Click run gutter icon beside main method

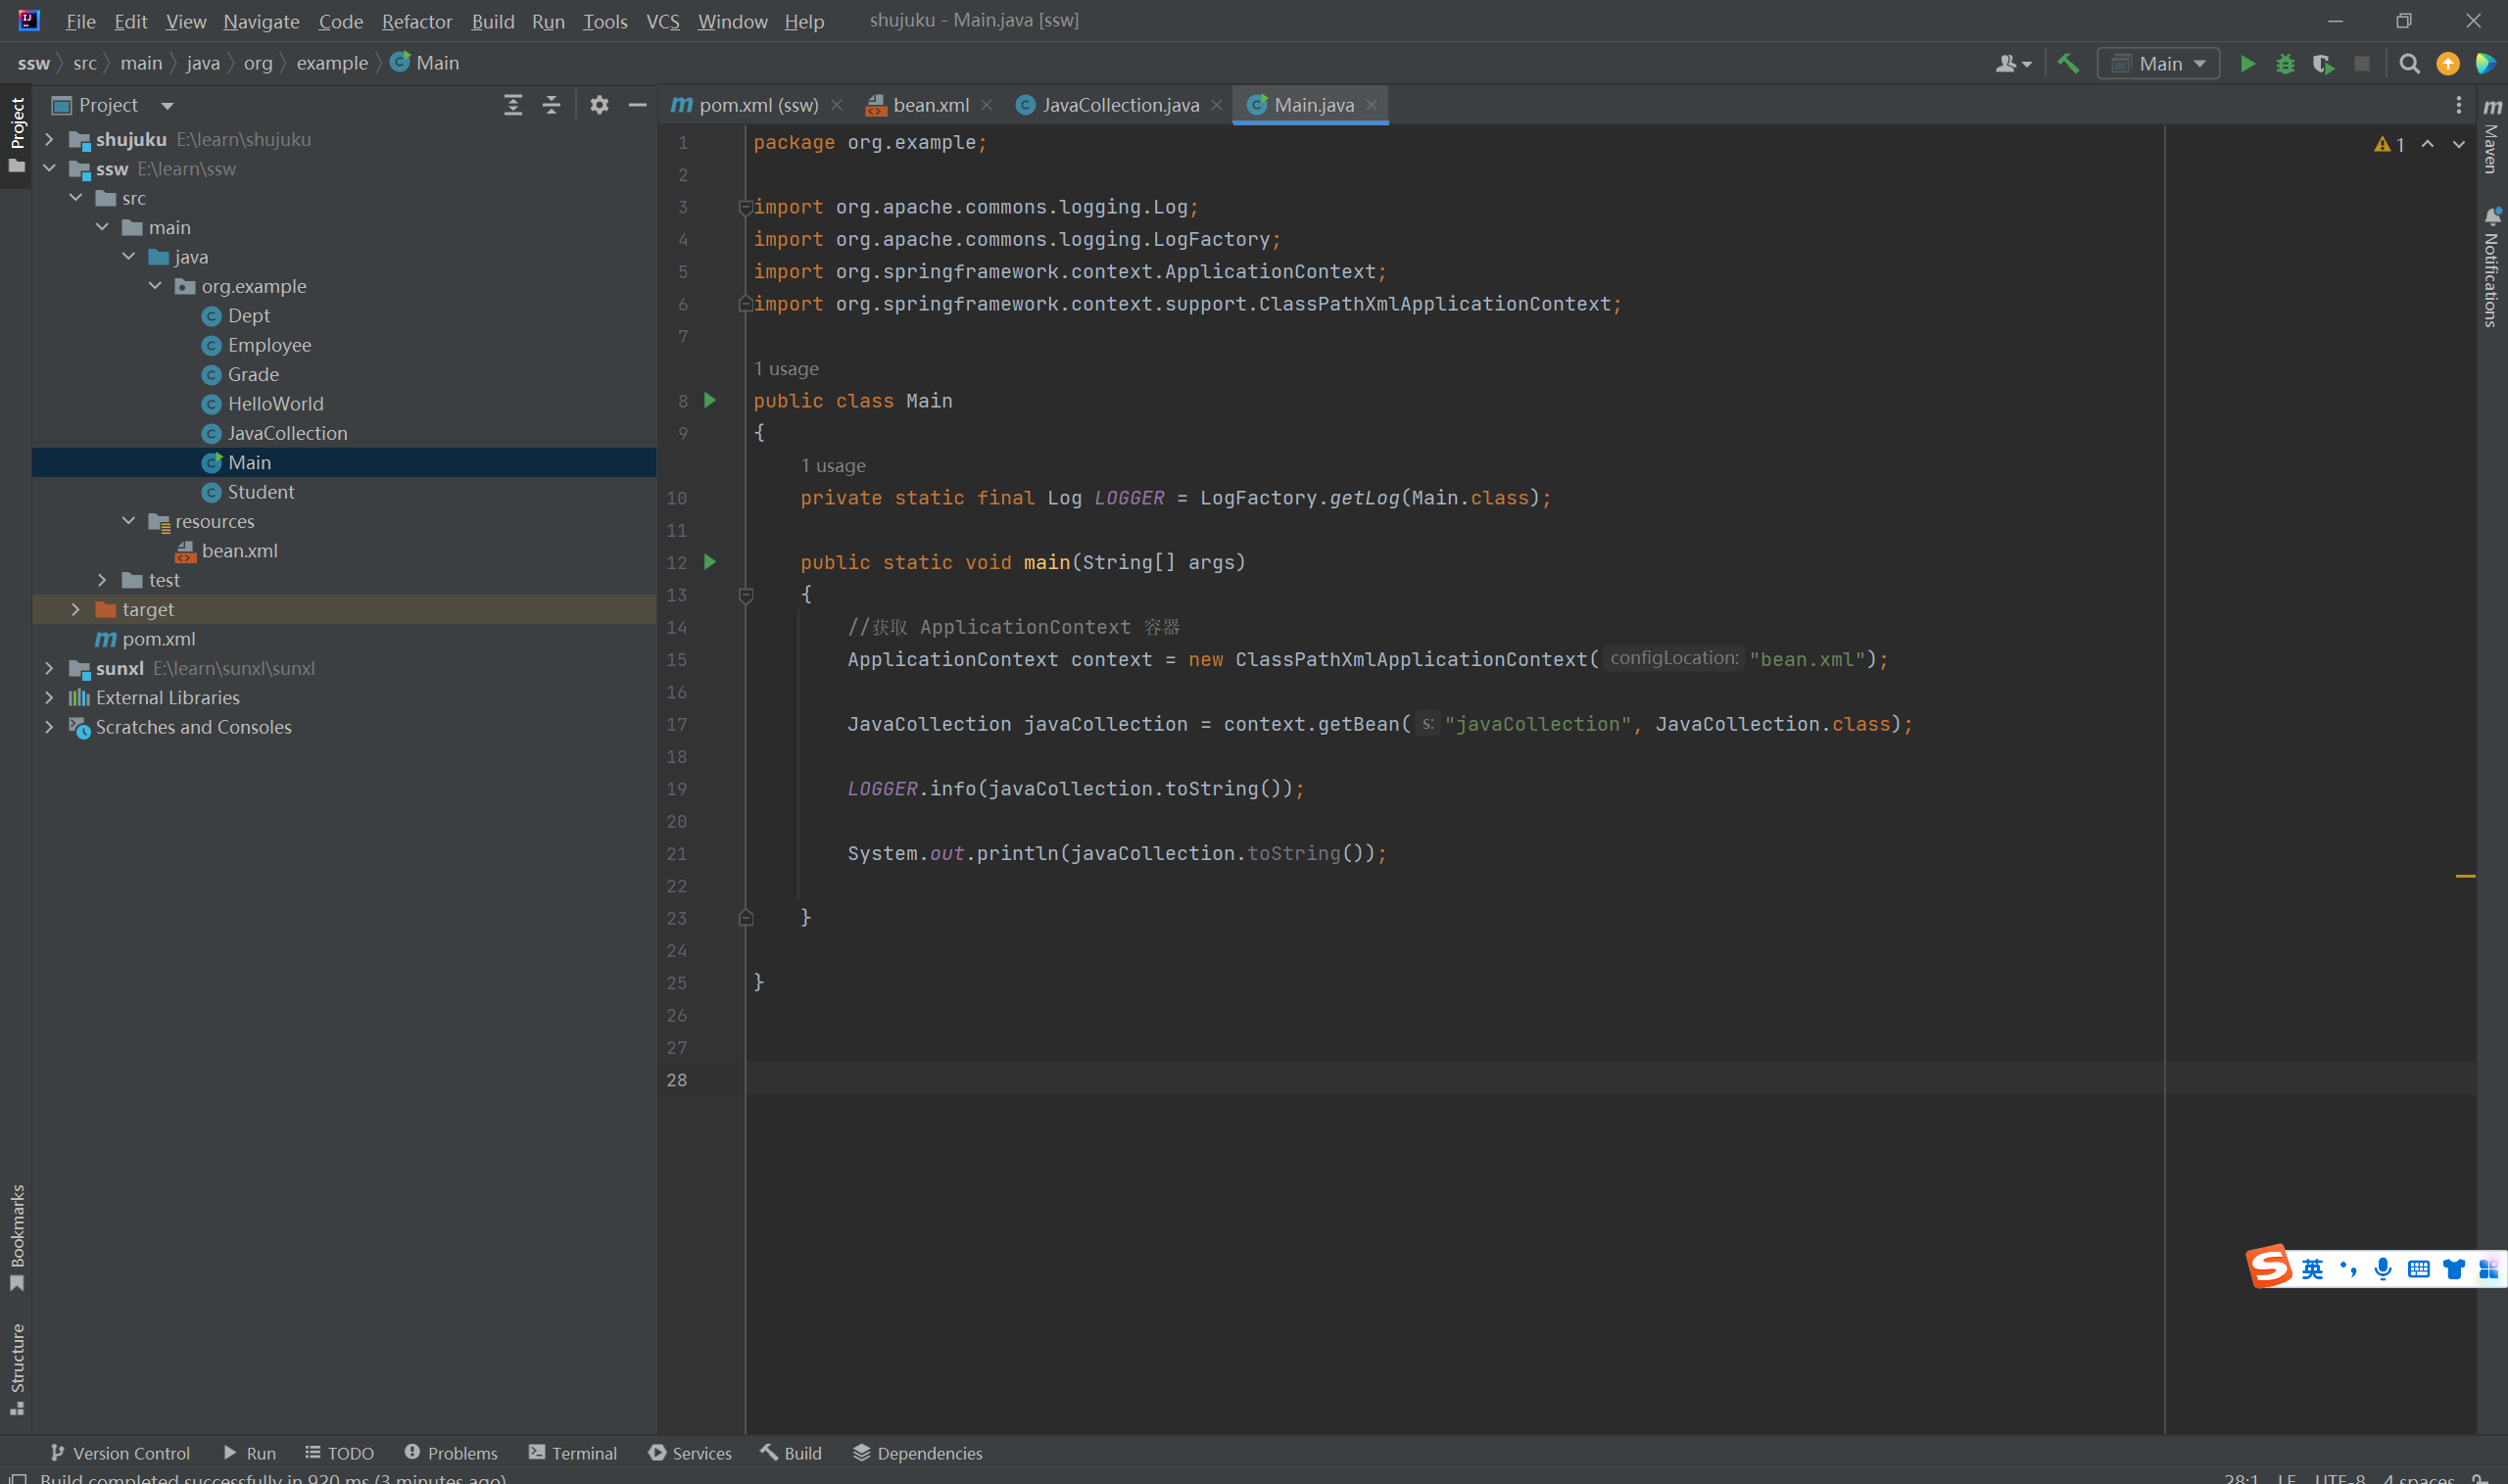[x=710, y=562]
